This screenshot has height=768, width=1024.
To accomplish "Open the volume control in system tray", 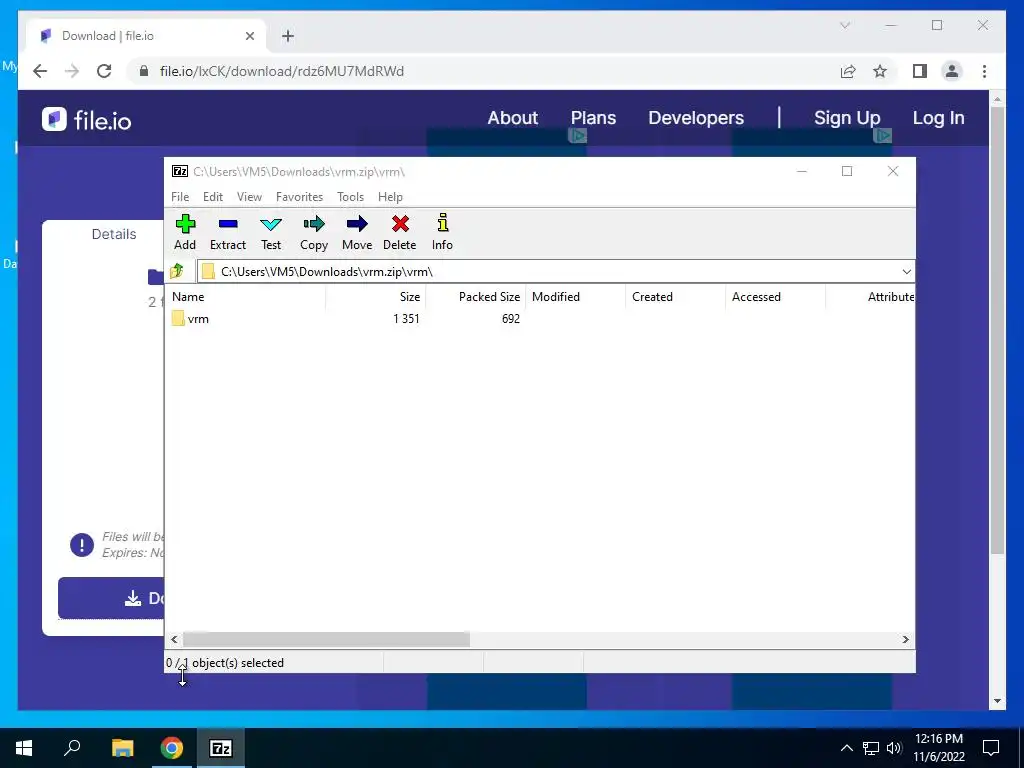I will tap(895, 748).
